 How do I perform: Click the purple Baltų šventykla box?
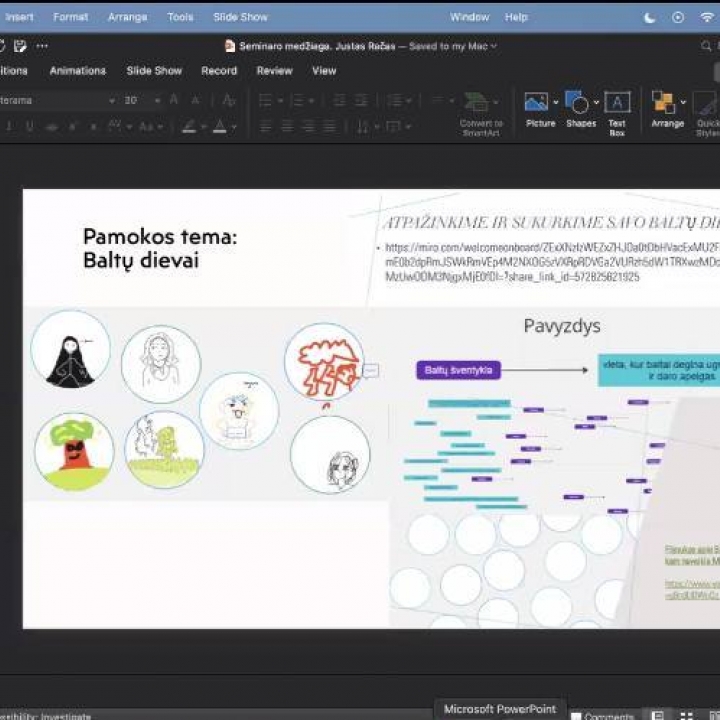click(458, 370)
